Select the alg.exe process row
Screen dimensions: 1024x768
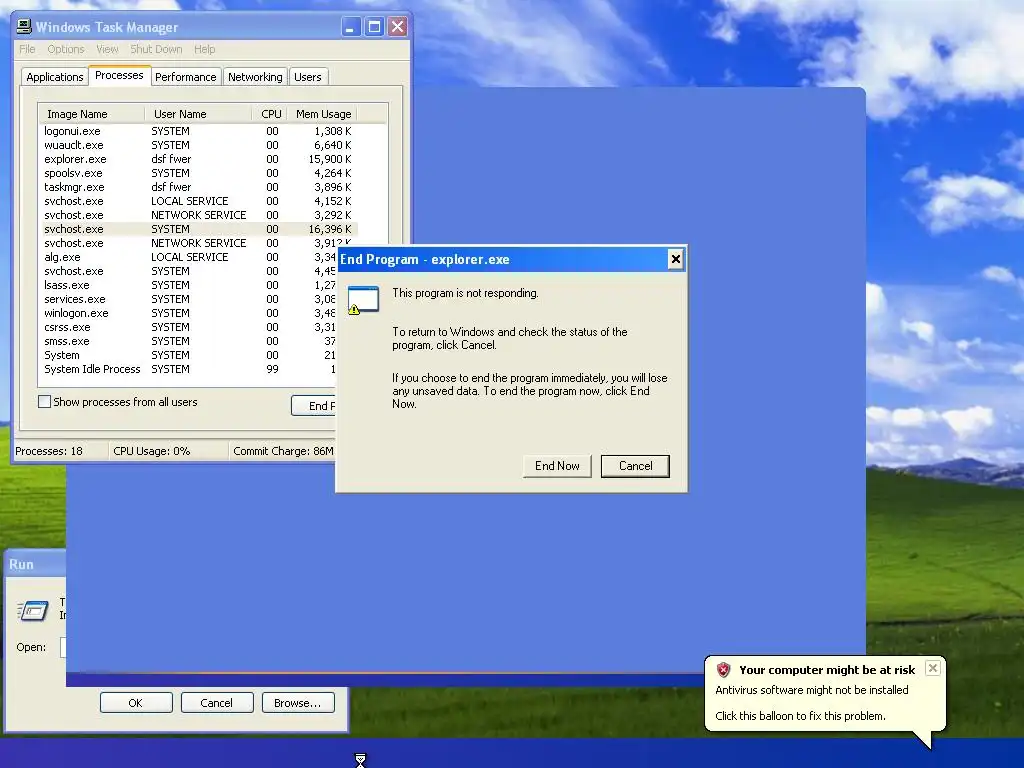tap(189, 257)
